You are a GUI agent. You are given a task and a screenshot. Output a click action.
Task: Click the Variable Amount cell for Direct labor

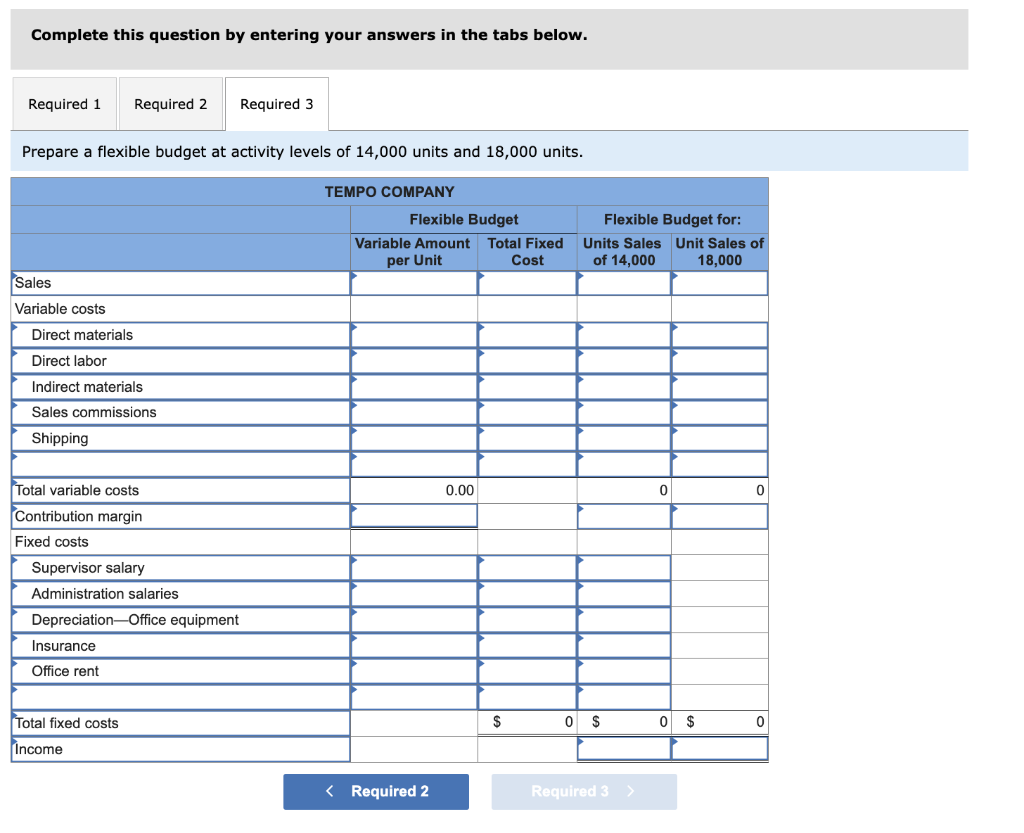tap(413, 361)
